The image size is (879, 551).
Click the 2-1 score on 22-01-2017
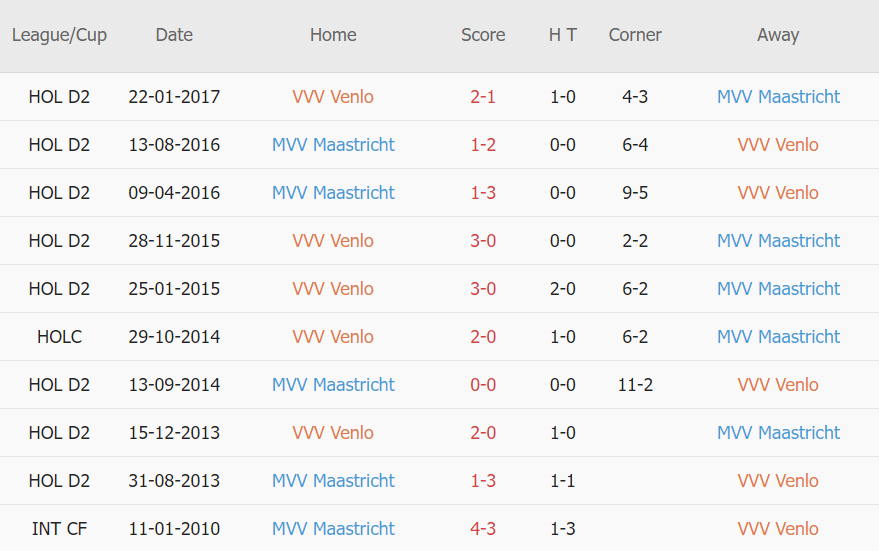coord(483,97)
